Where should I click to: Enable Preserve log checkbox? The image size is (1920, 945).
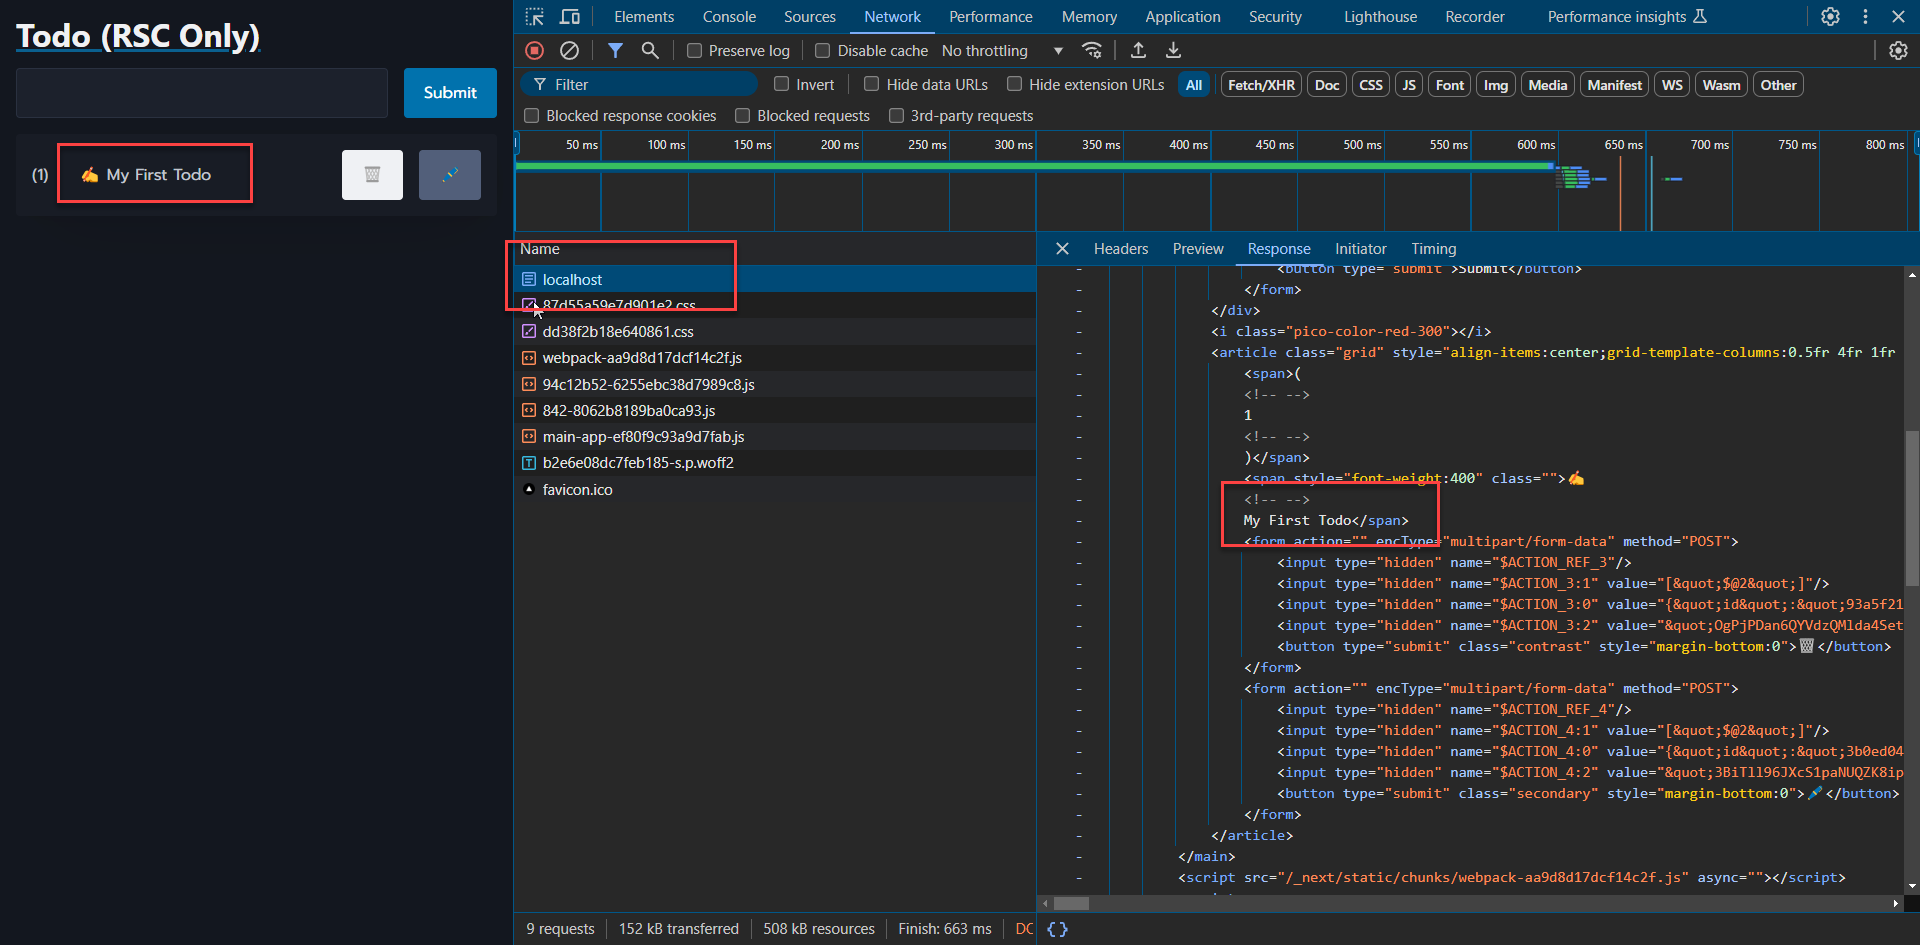pyautogui.click(x=694, y=50)
